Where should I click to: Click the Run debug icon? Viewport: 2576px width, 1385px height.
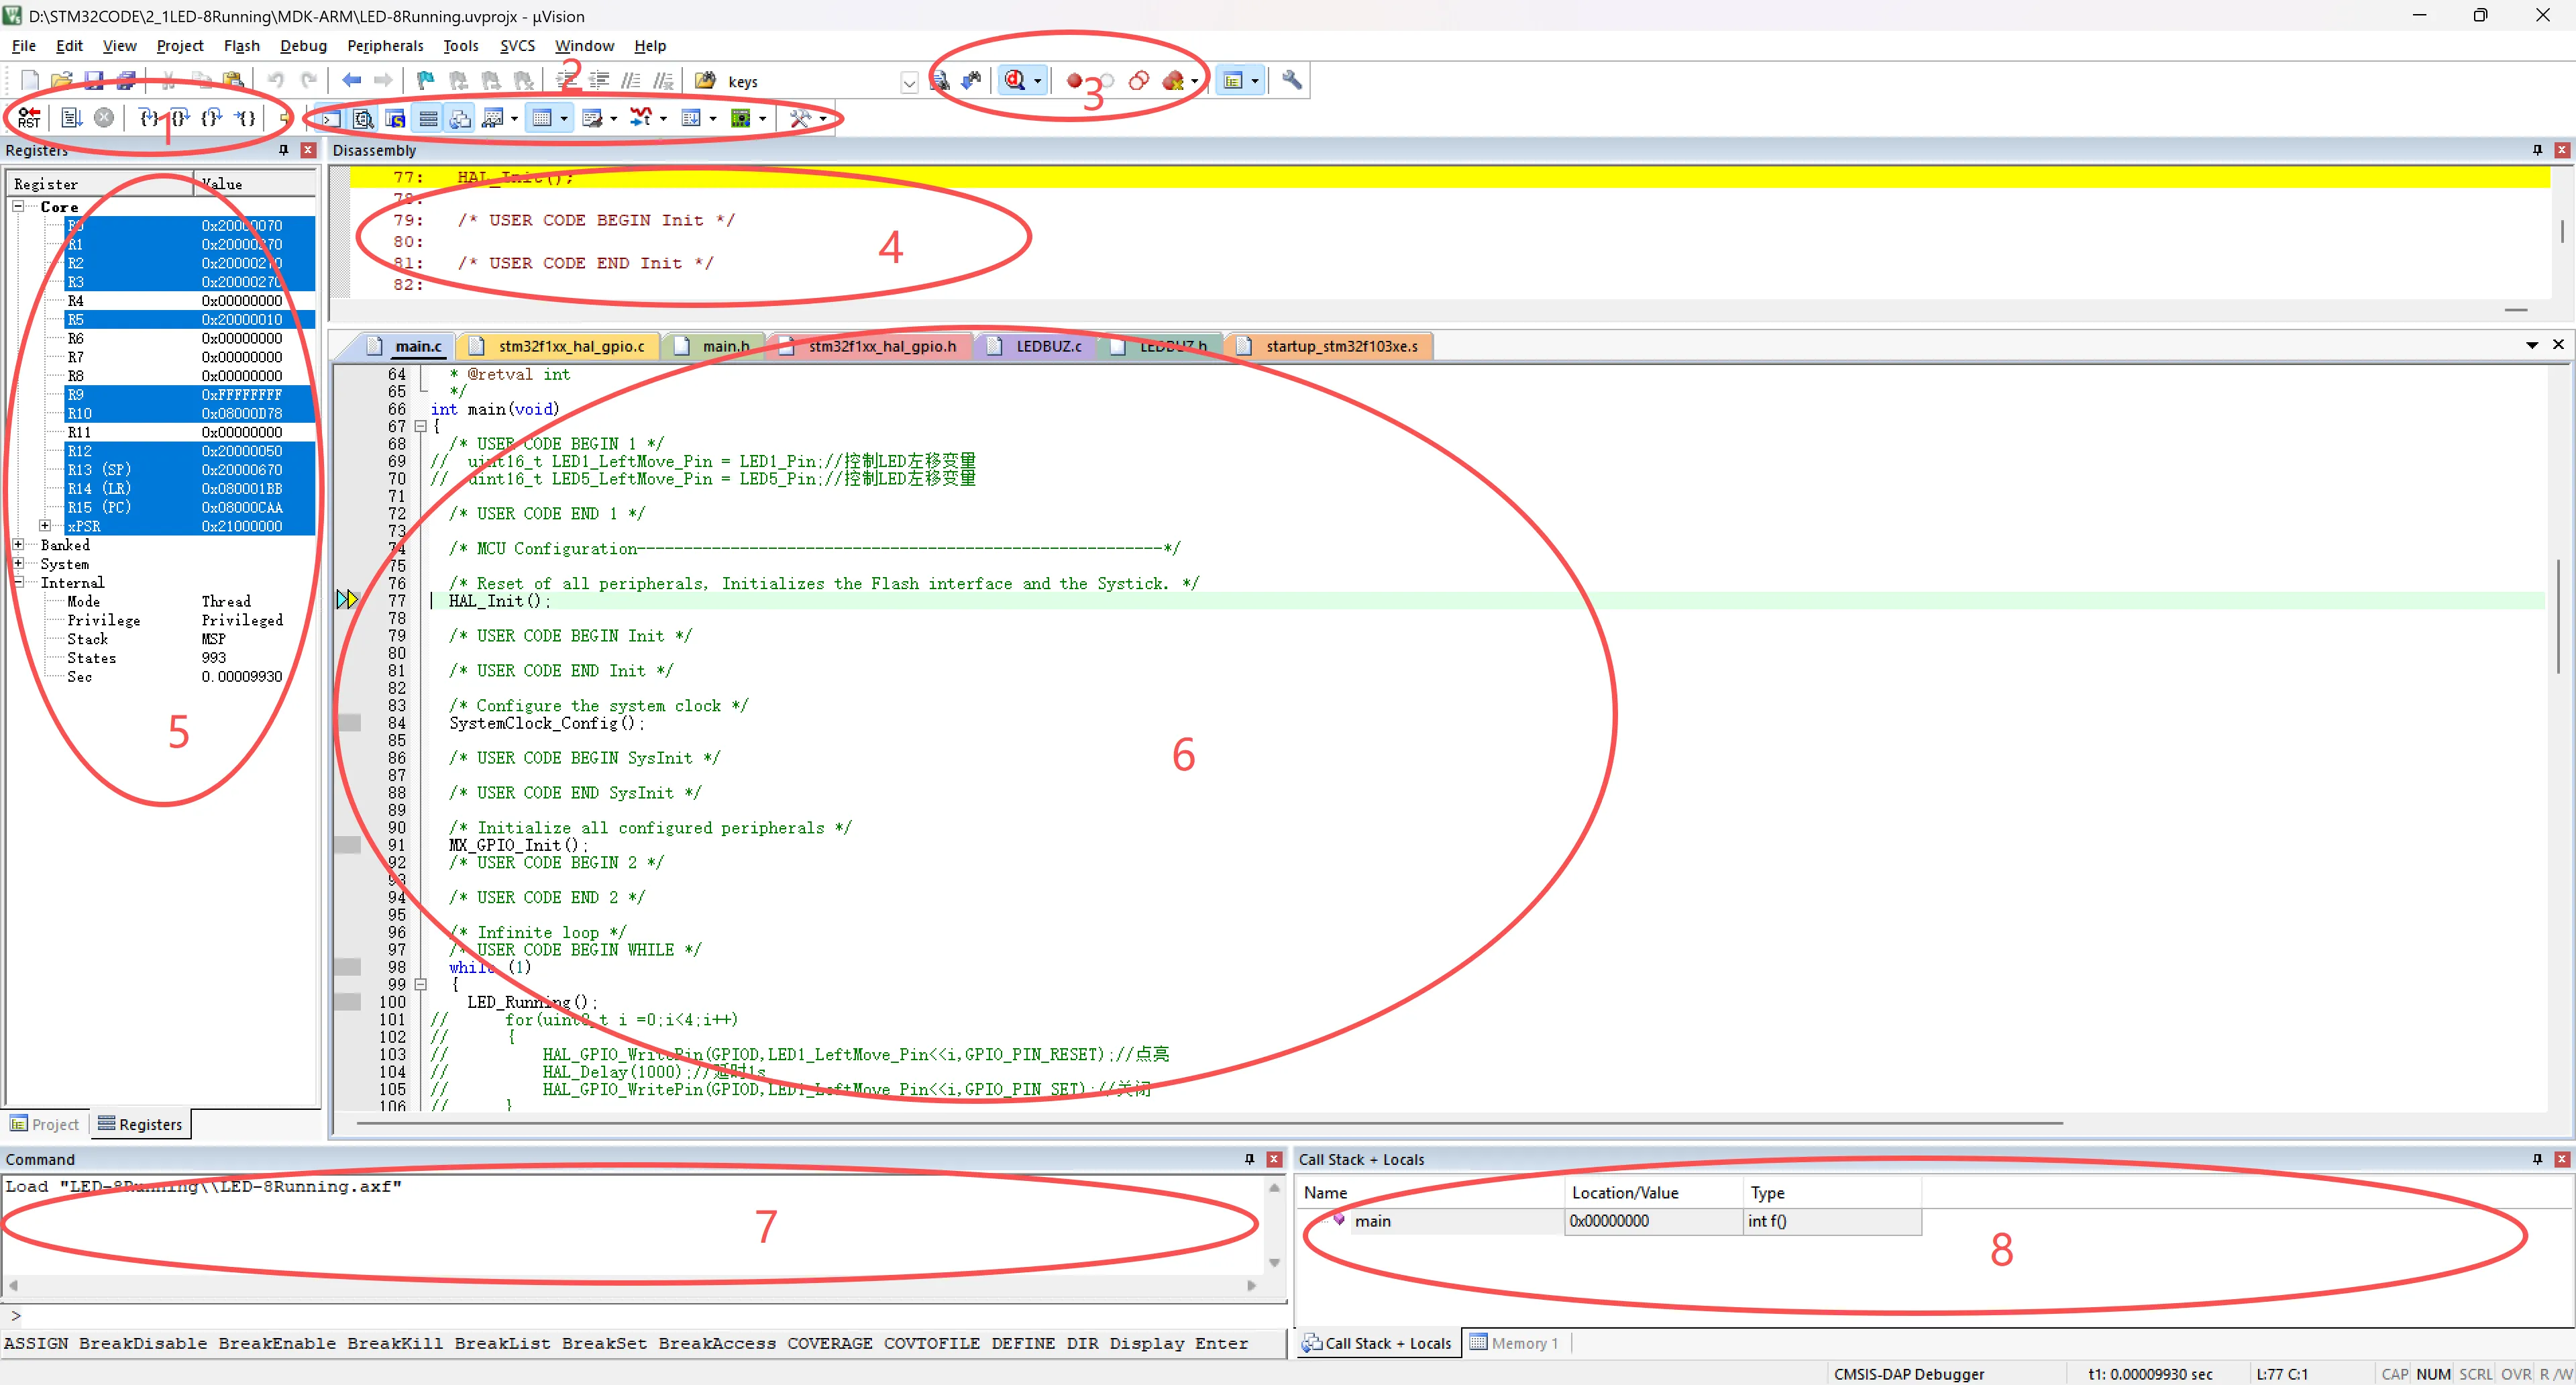(x=71, y=118)
